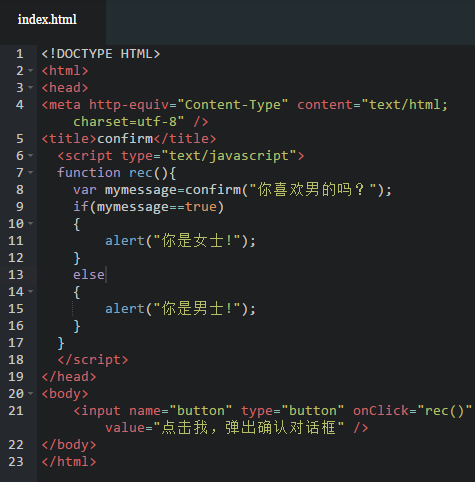The width and height of the screenshot is (475, 482).
Task: Click the charset=utf-8 continuation text
Action: pos(128,122)
